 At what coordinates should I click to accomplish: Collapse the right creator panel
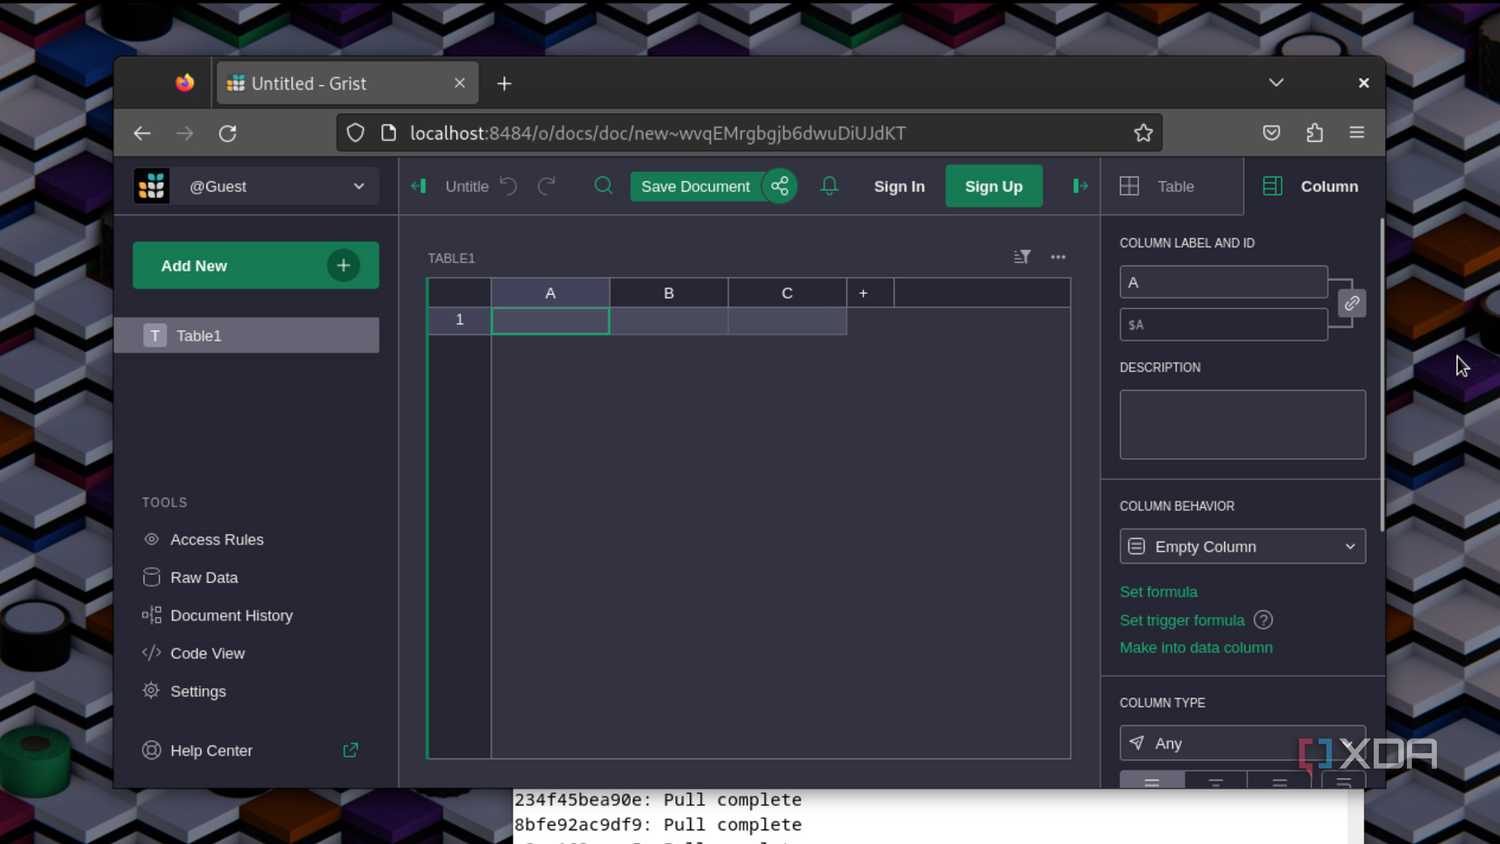coord(1080,186)
